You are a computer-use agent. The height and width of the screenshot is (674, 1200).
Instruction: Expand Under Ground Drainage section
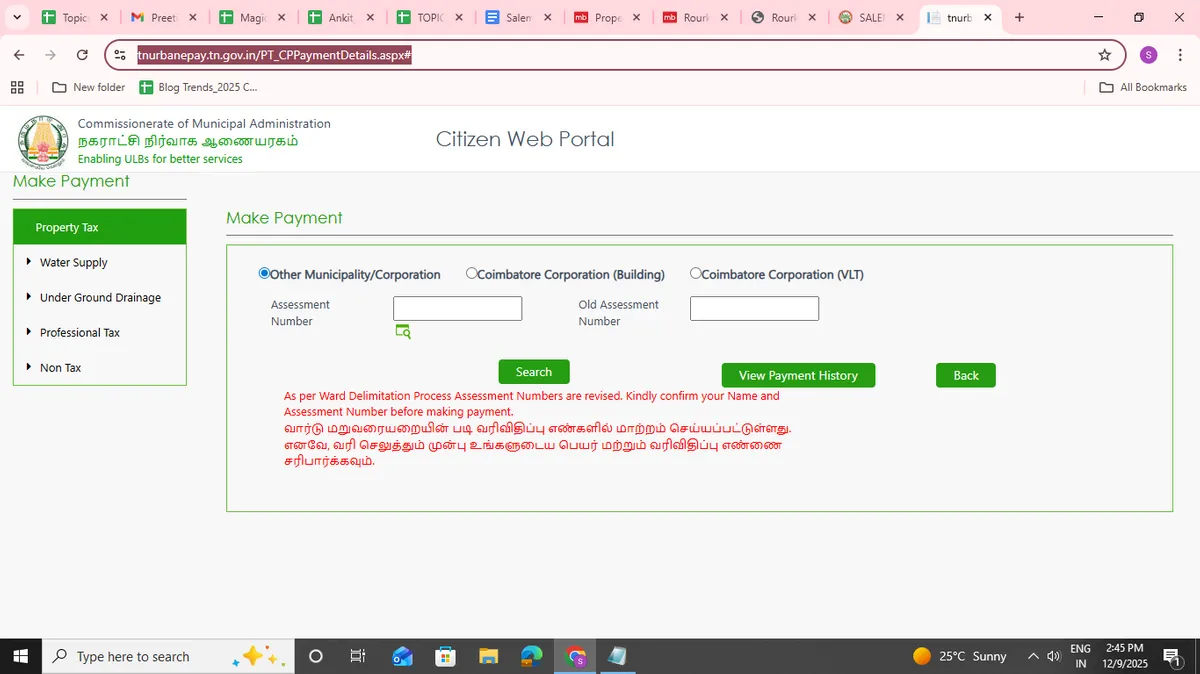(x=100, y=297)
